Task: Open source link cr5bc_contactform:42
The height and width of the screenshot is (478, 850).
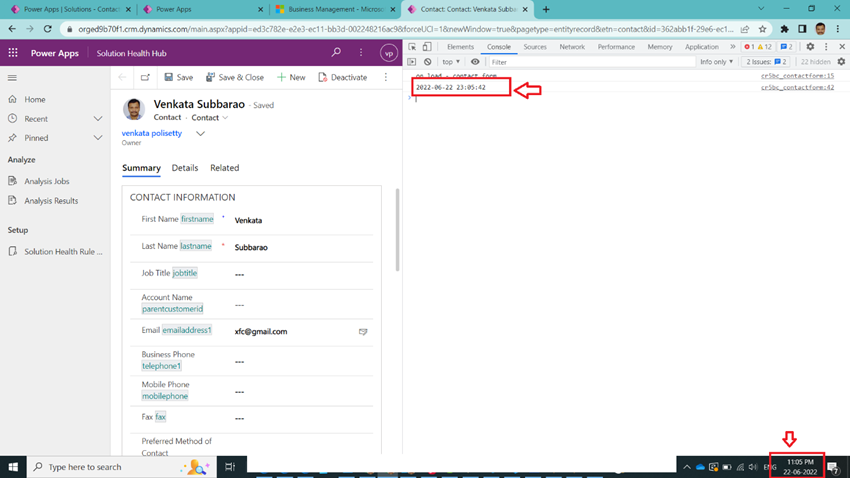Action: point(797,87)
